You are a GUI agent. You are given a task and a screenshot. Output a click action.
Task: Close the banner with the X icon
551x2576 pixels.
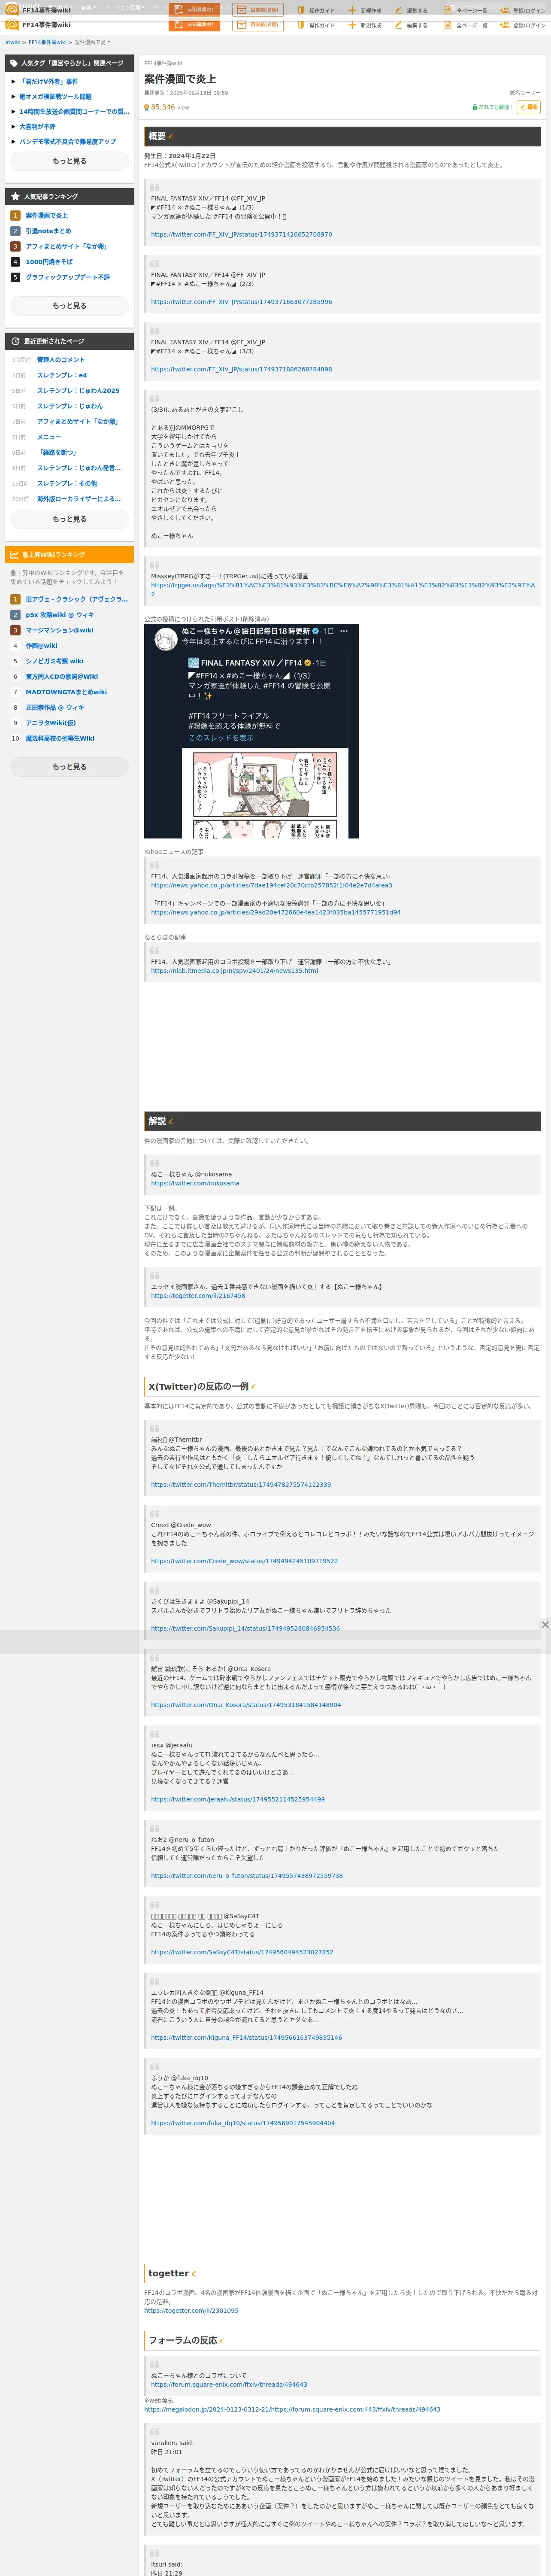(545, 1625)
